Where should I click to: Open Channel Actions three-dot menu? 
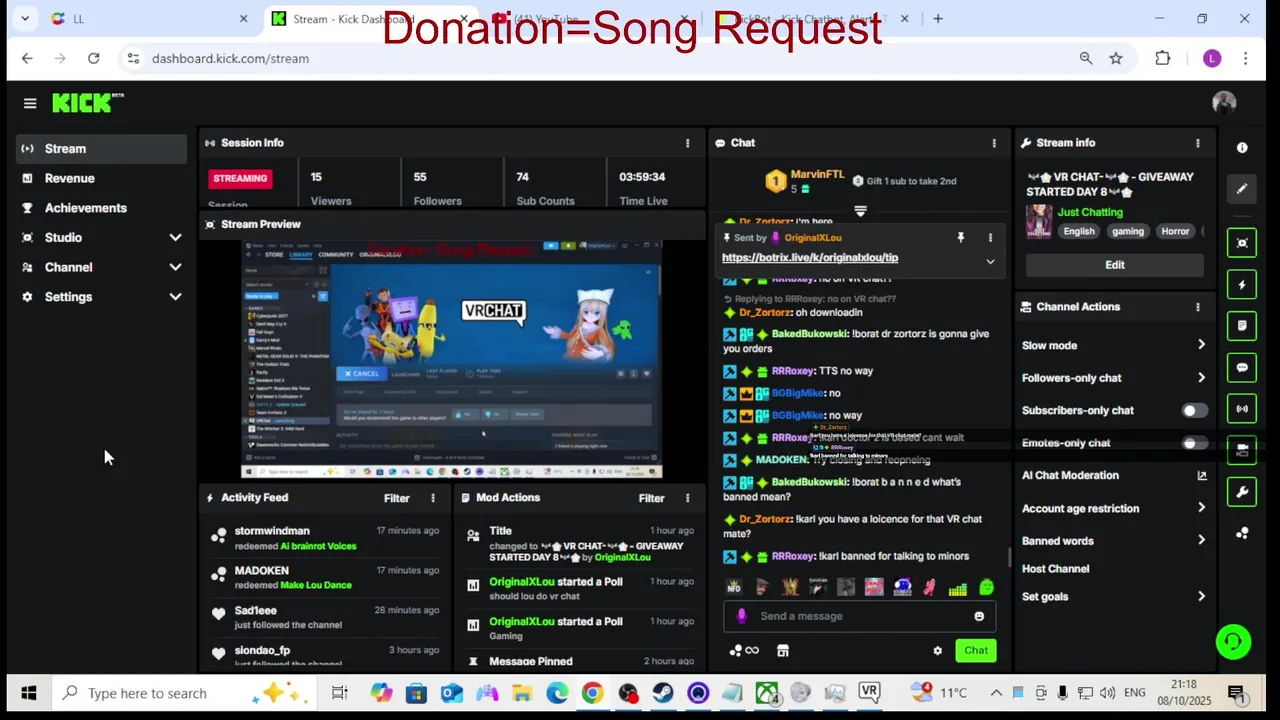point(1198,307)
